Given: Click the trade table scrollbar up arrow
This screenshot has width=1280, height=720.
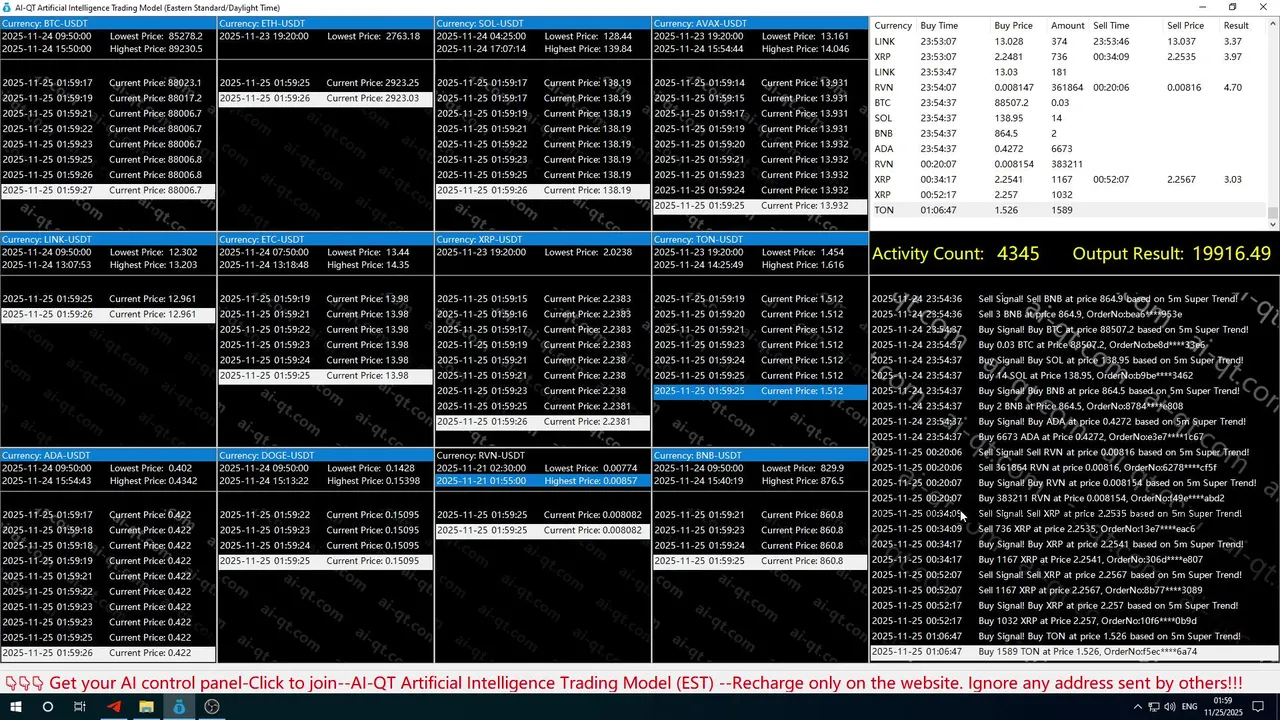Looking at the screenshot, I should [x=1273, y=24].
